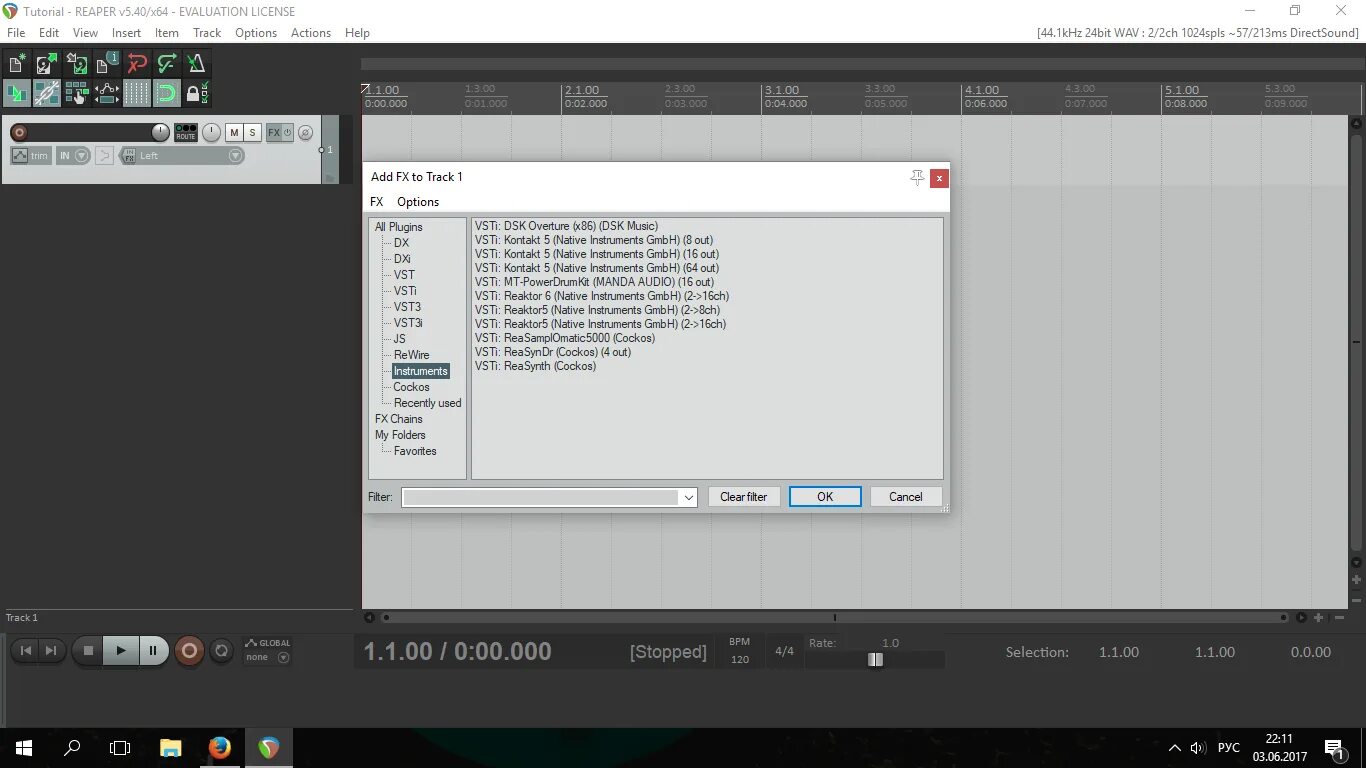
Task: Select VSTi category in plugin tree
Action: tap(405, 291)
